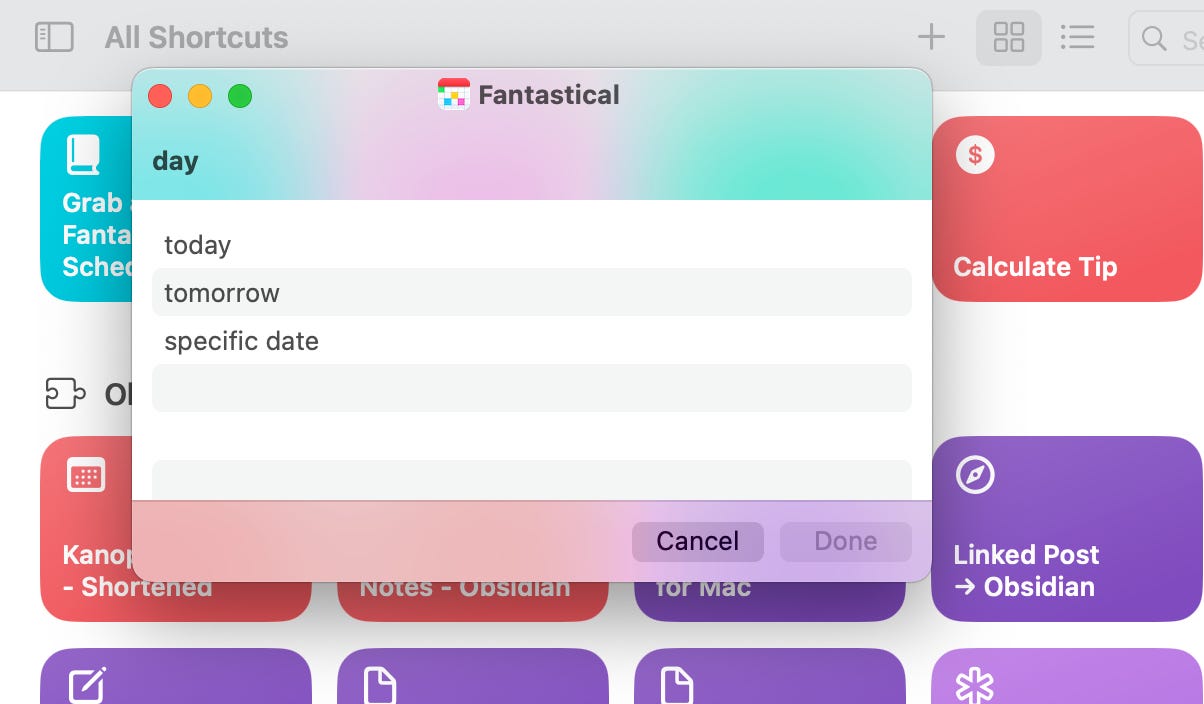Switch to list view in Shortcuts
The width and height of the screenshot is (1204, 704).
pyautogui.click(x=1077, y=38)
